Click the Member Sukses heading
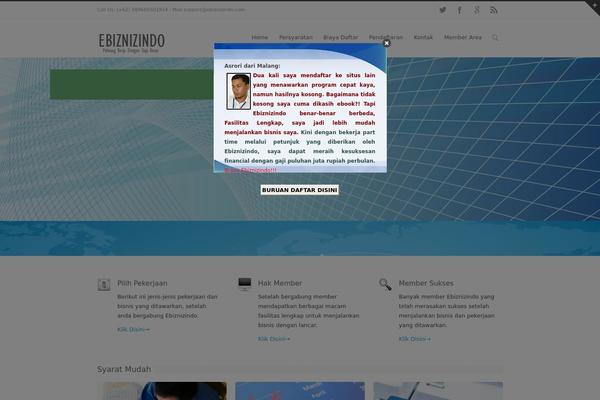Viewport: 600px width, 400px height. coord(426,283)
